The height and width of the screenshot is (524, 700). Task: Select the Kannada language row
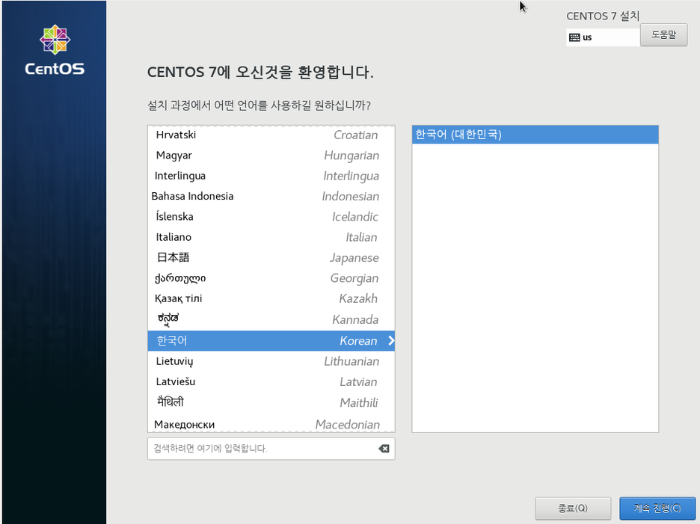(x=271, y=320)
